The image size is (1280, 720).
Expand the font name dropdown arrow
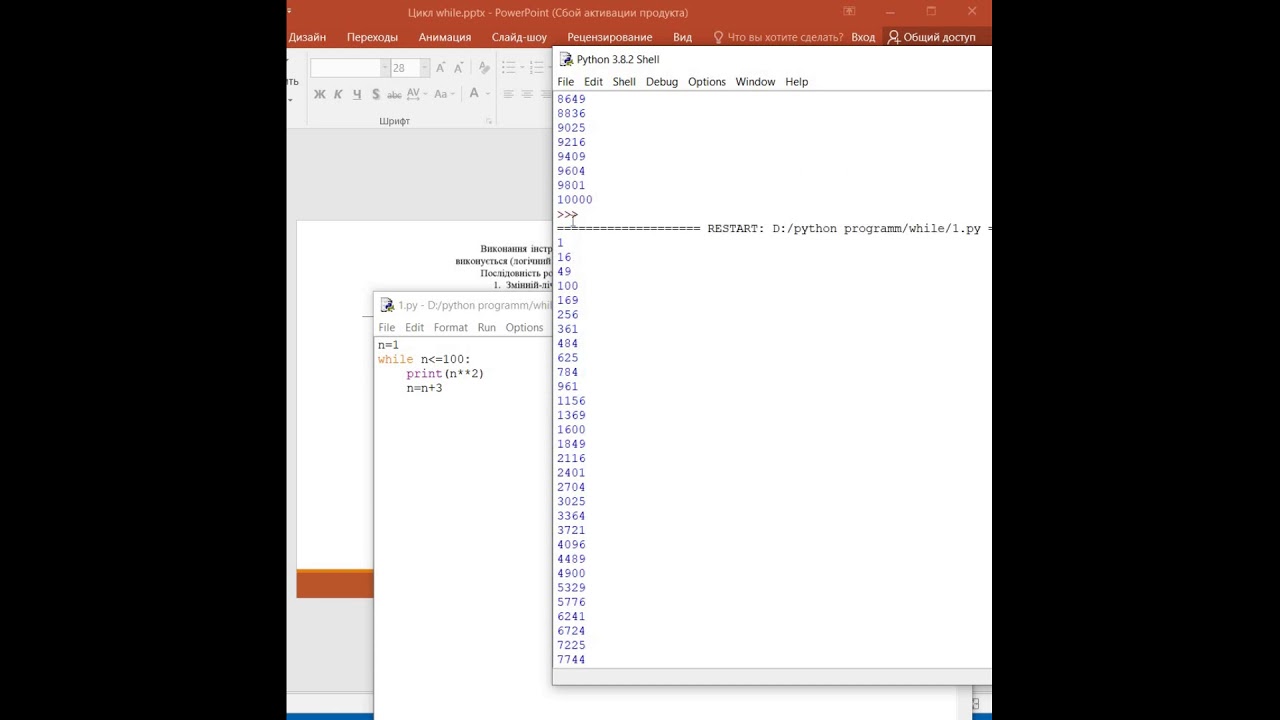(x=384, y=68)
